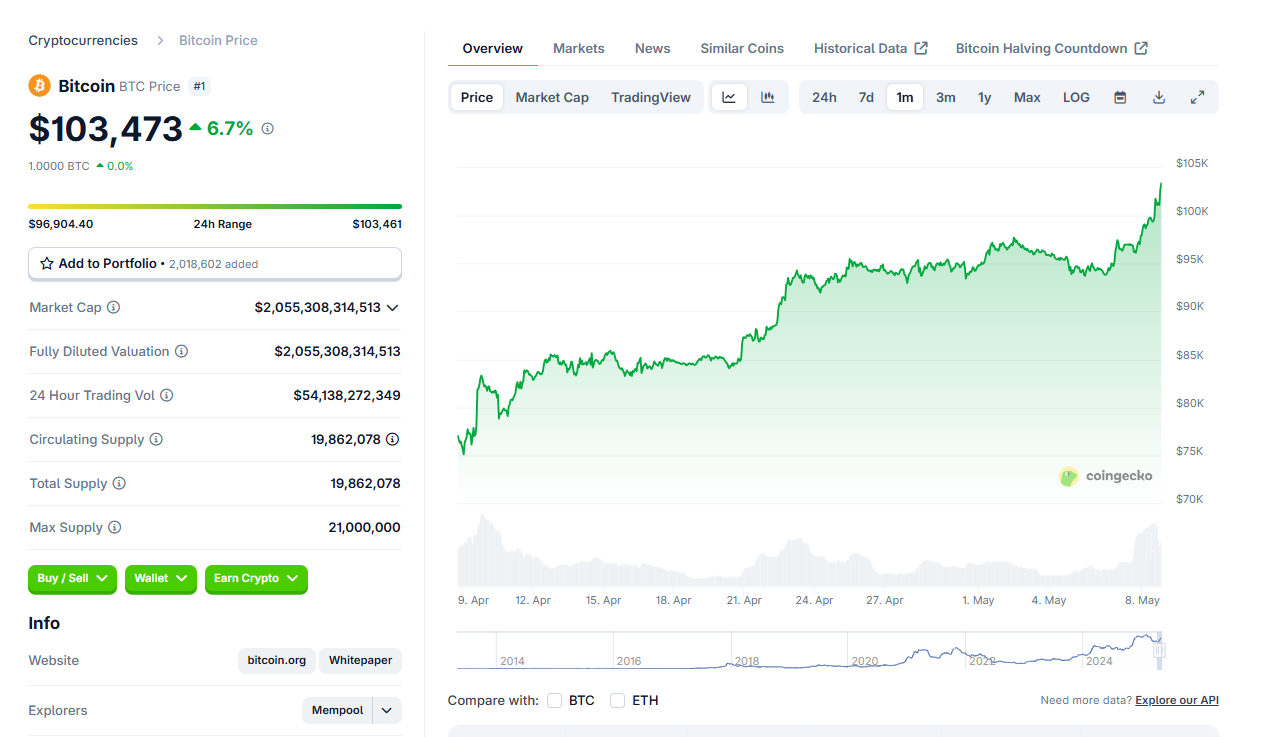Toggle LOG scale on the chart
This screenshot has width=1269, height=737.
point(1076,97)
